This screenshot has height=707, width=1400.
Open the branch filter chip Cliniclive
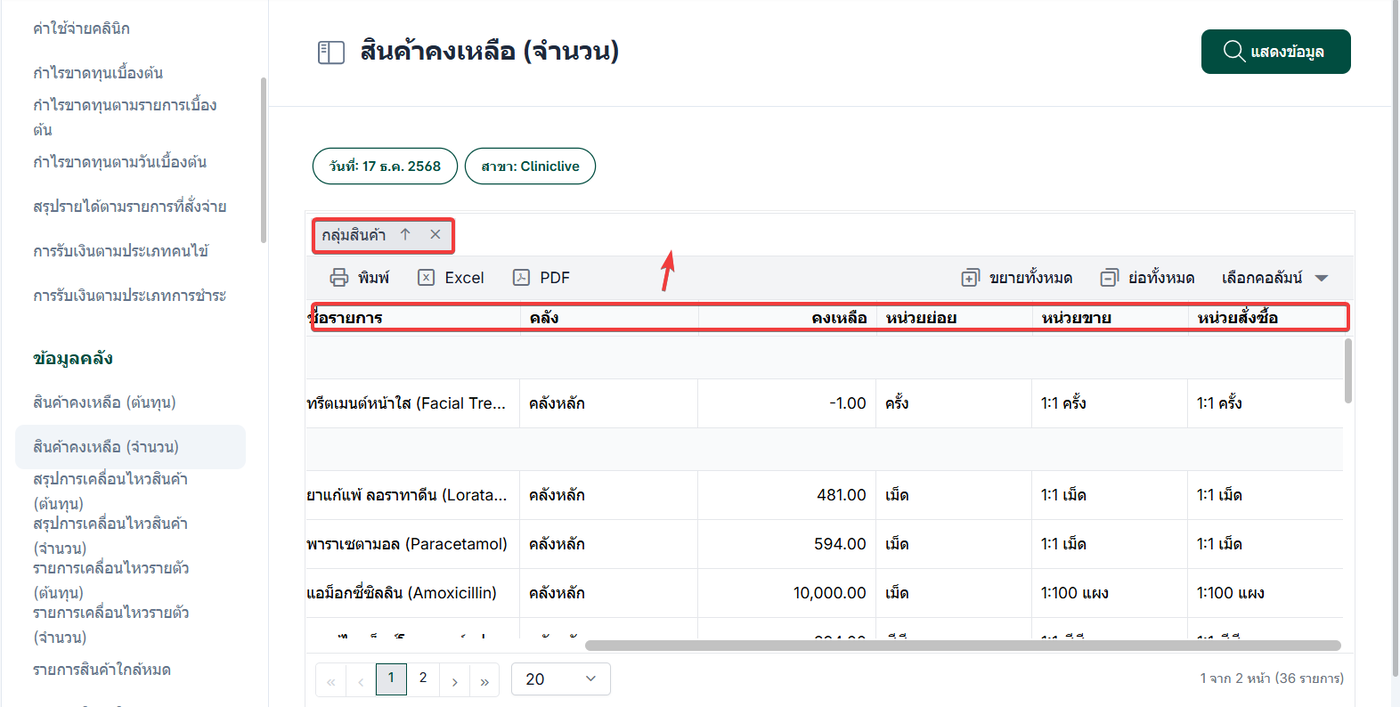point(530,166)
